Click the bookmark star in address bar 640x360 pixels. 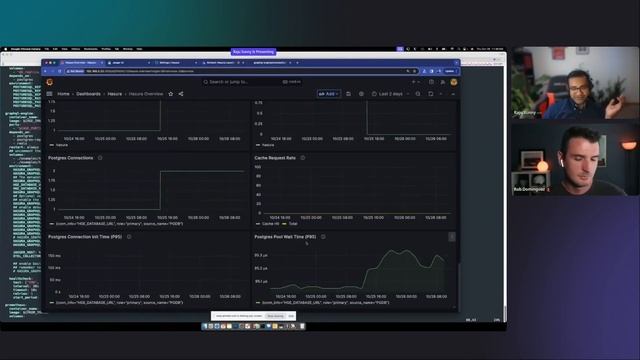[414, 71]
